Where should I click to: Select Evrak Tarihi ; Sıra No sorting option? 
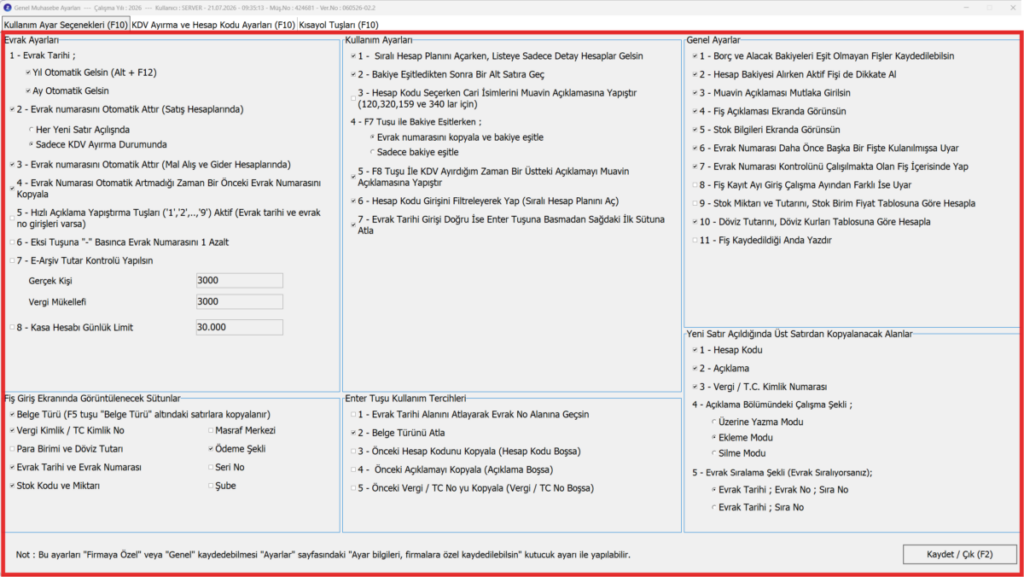click(714, 507)
